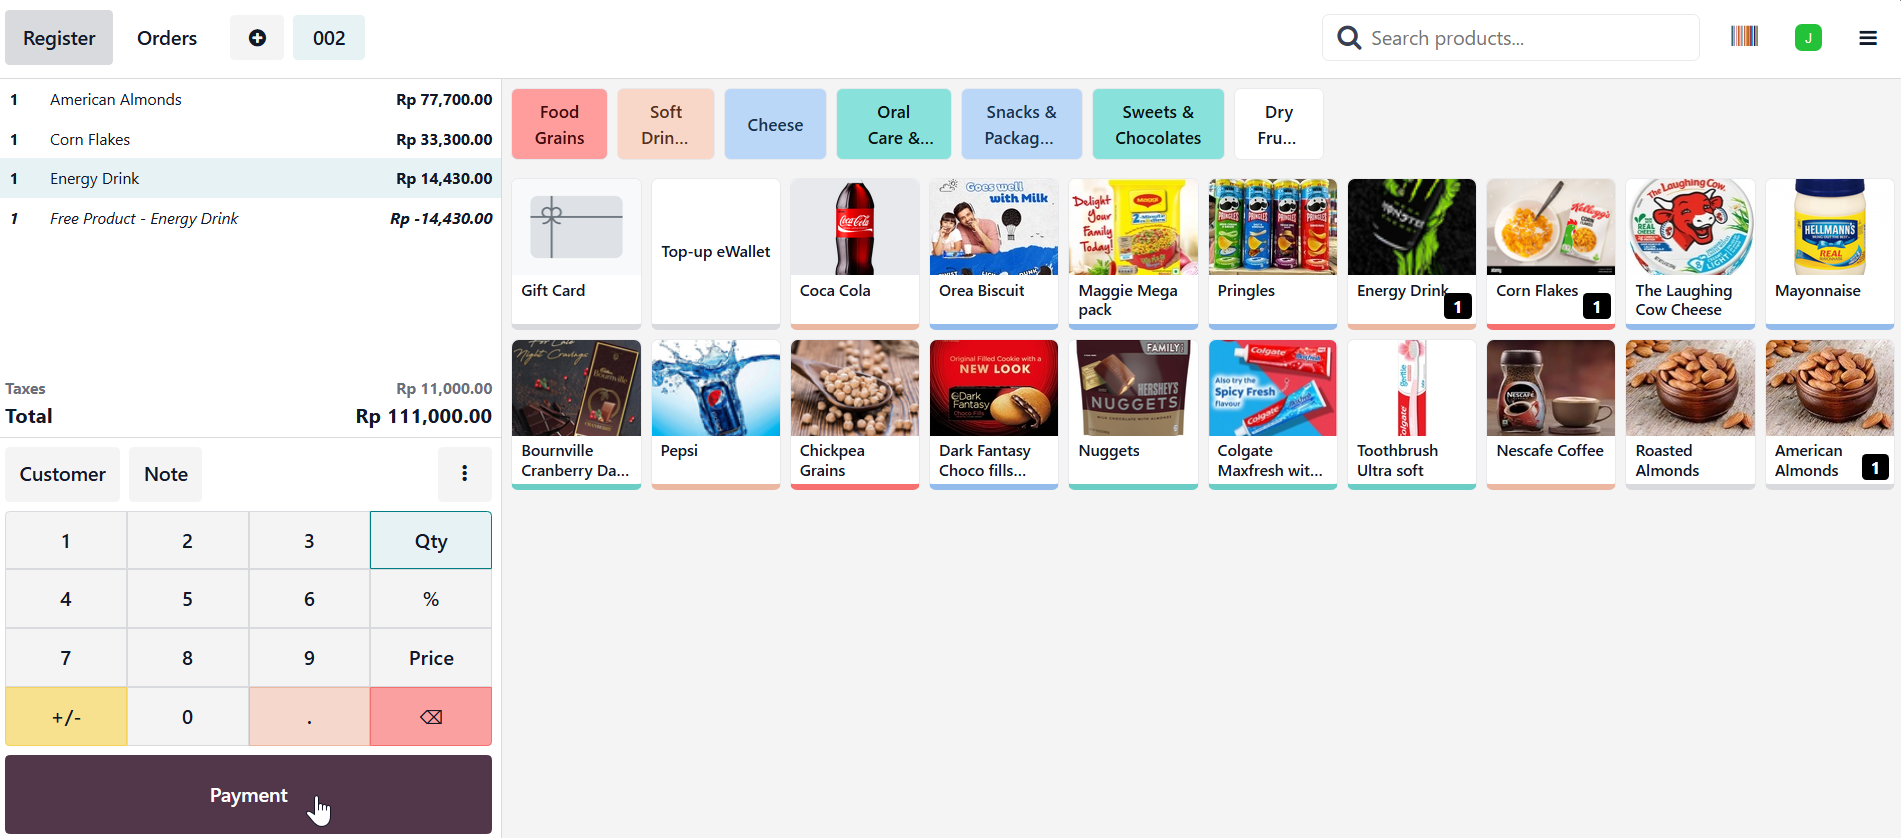
Task: Open the barcode scanner icon
Action: [1744, 37]
